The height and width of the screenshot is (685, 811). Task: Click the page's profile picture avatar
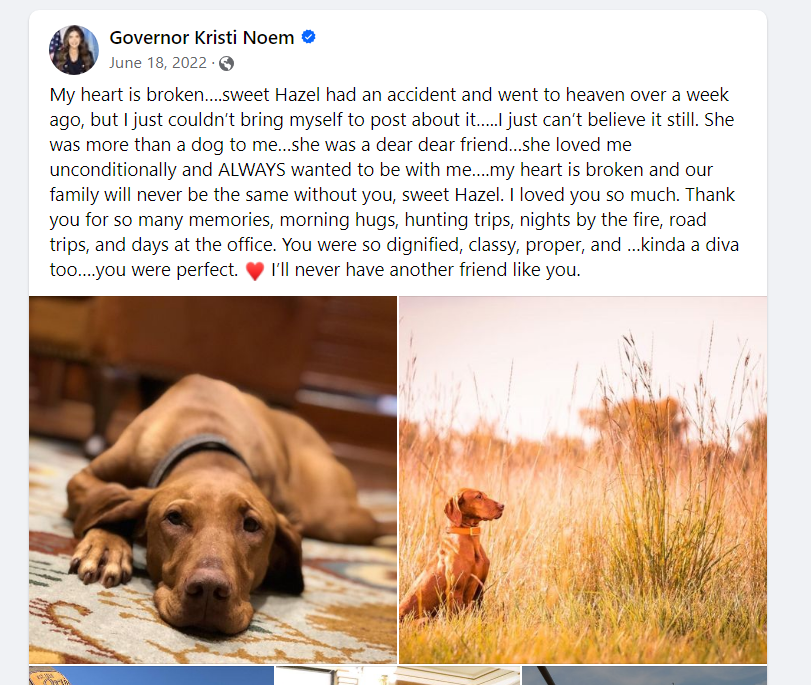[x=74, y=50]
